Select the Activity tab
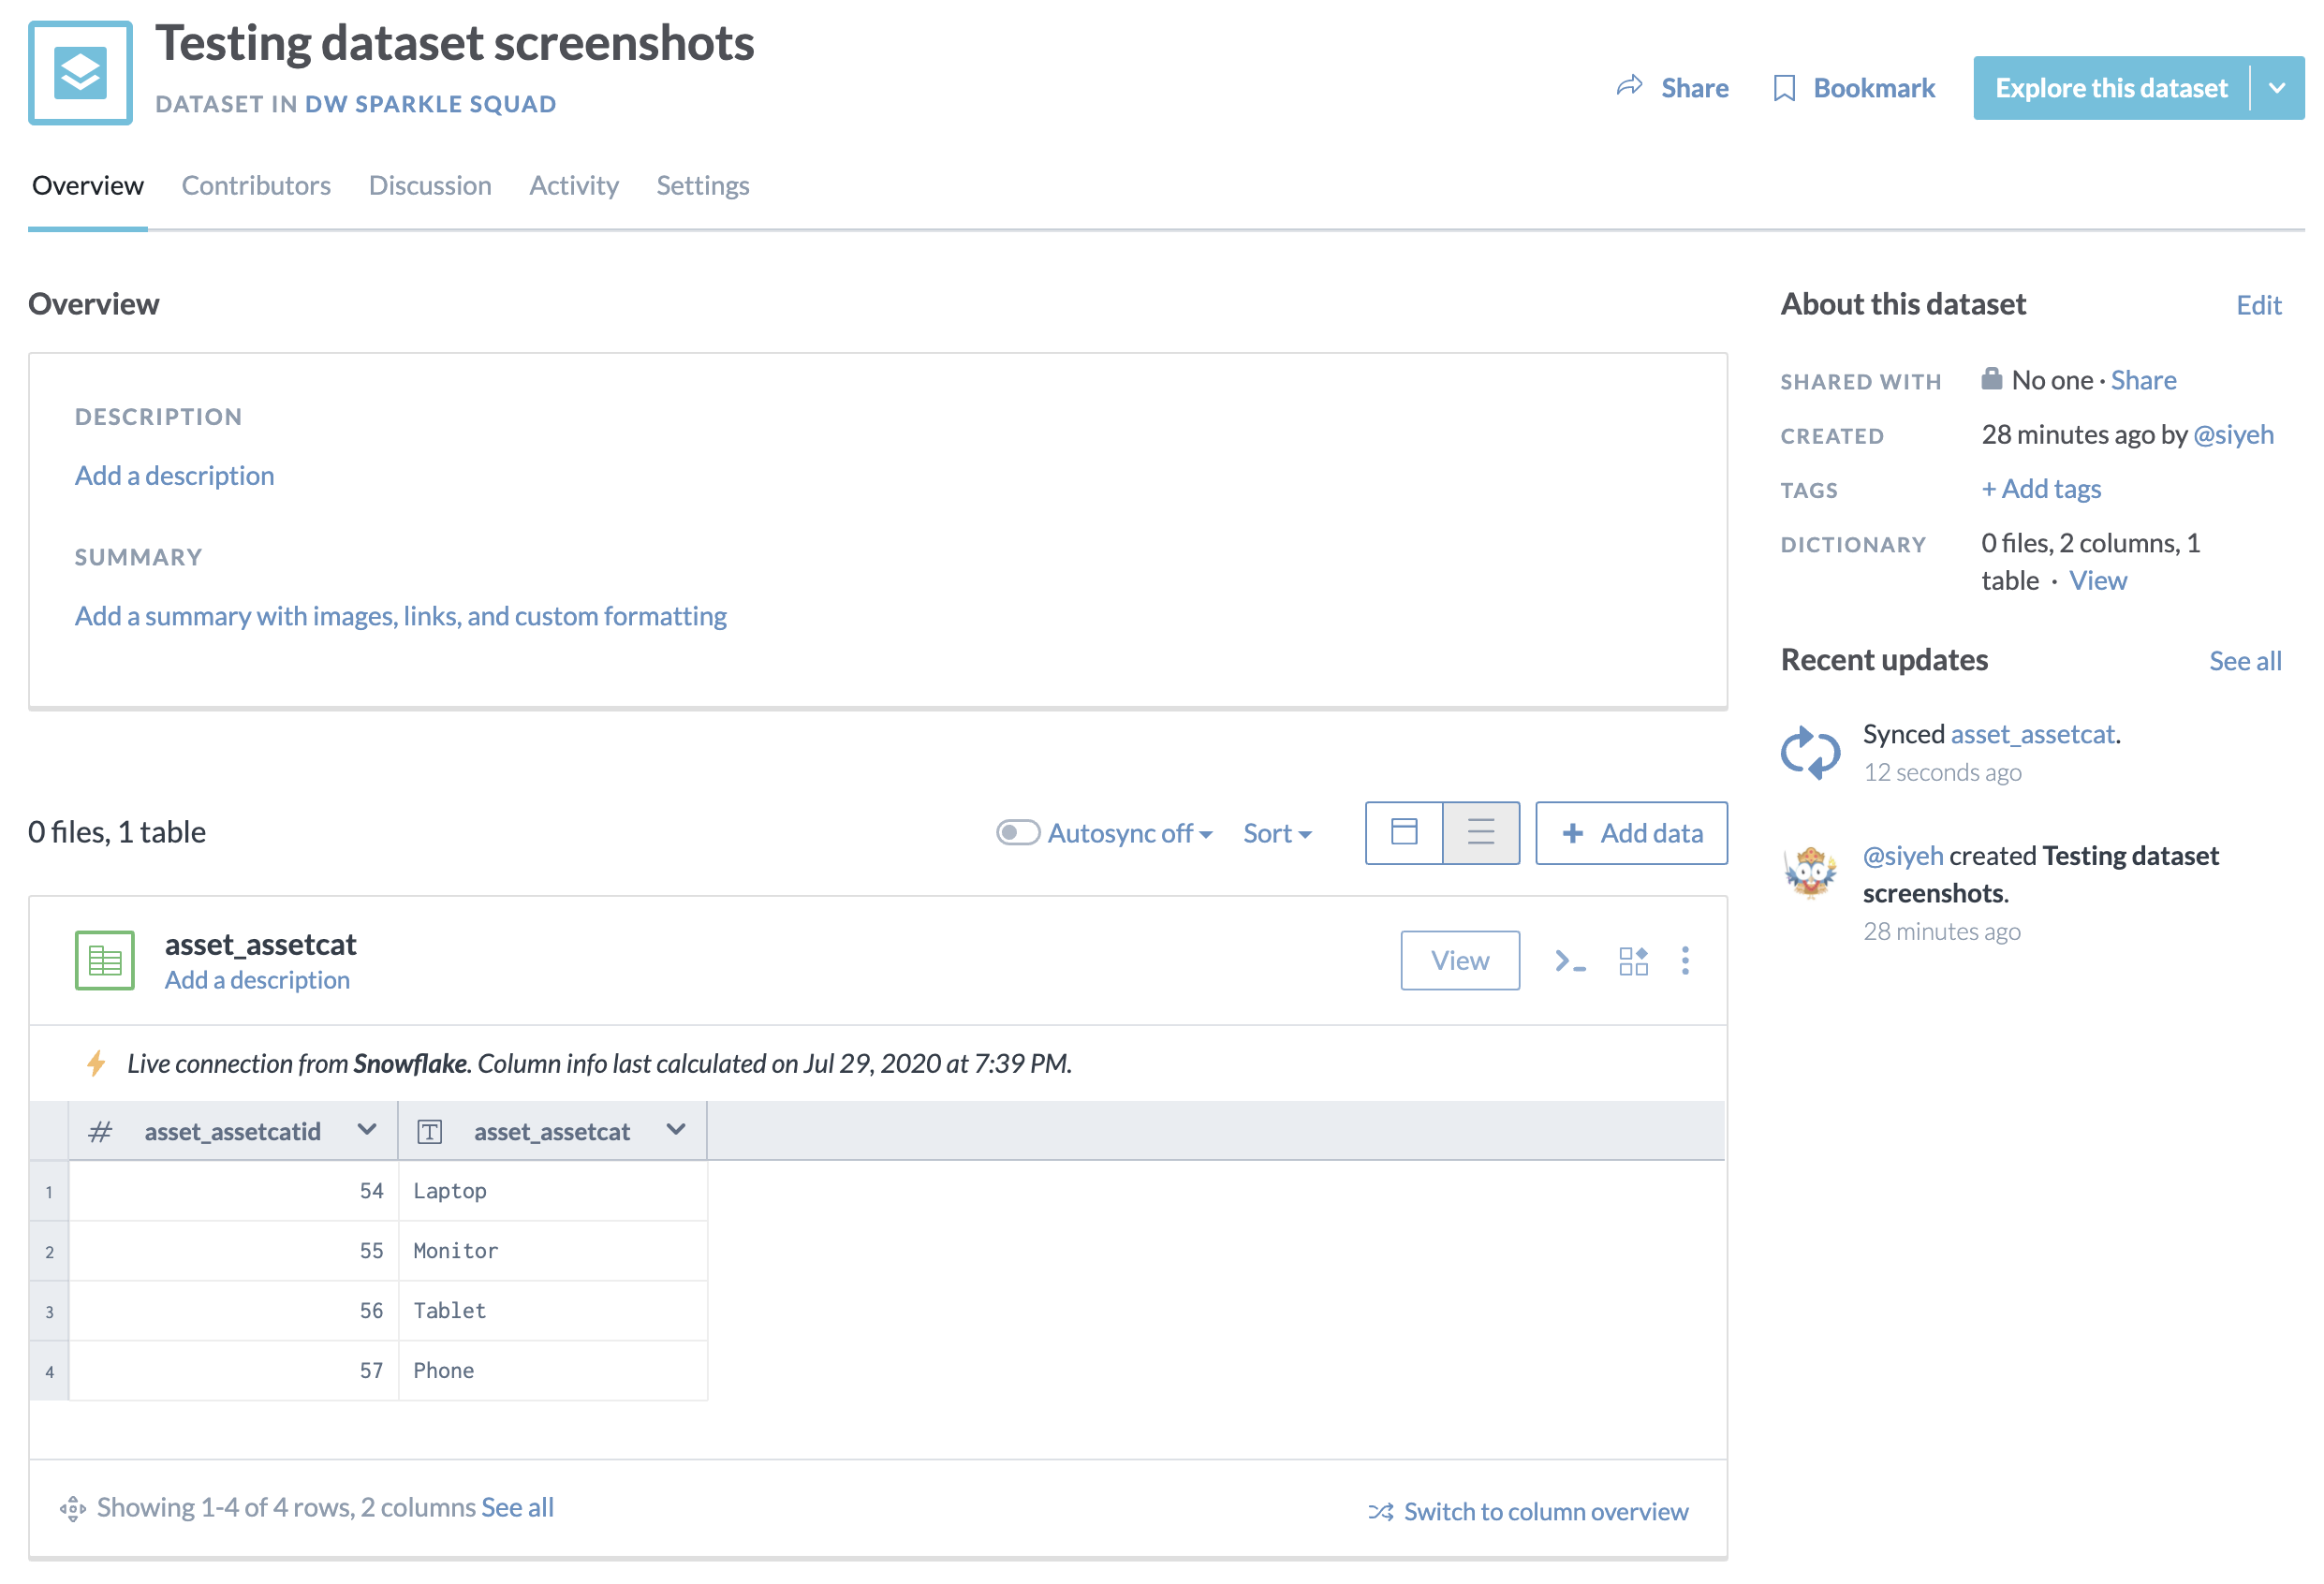Image resolution: width=2324 pixels, height=1584 pixels. [574, 183]
